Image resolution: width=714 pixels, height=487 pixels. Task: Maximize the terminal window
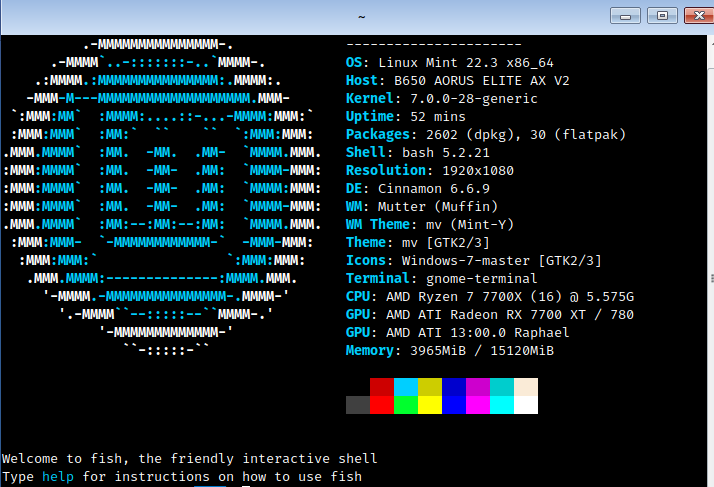pyautogui.click(x=662, y=16)
